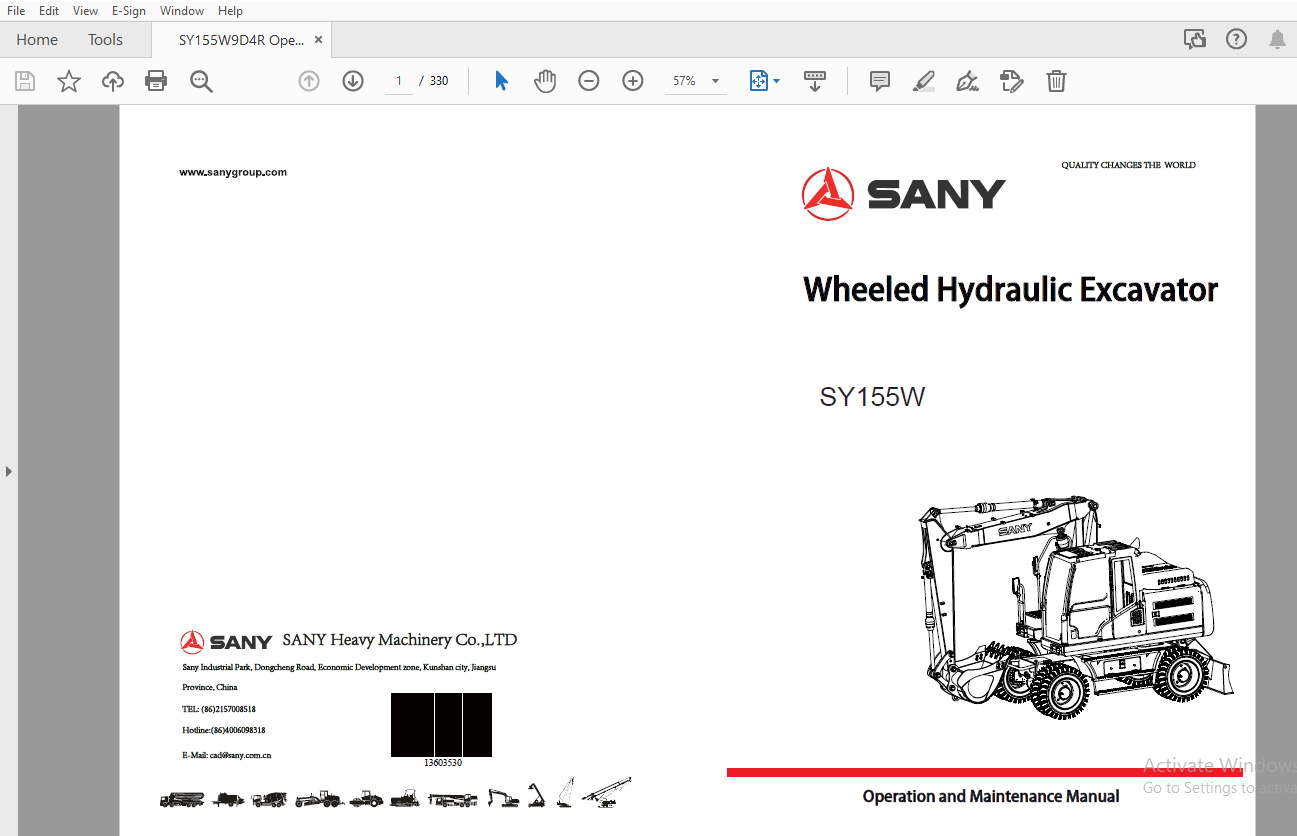Screen dimensions: 1297x836
Task: Expand the left navigation pane arrow
Action: pos(9,470)
